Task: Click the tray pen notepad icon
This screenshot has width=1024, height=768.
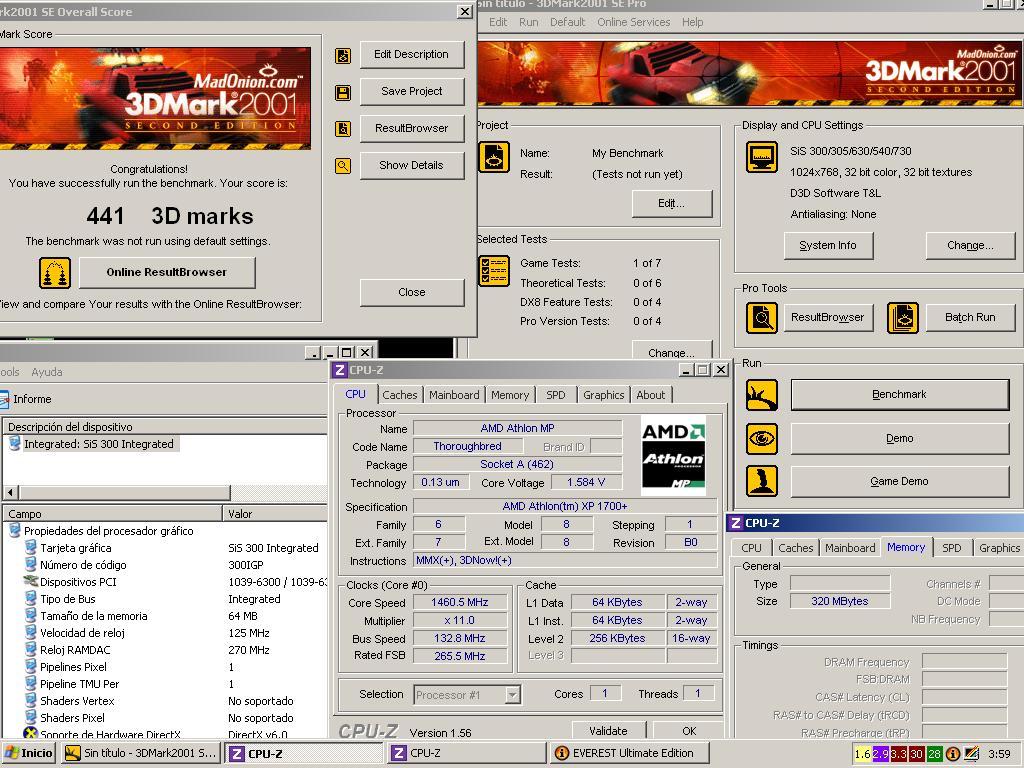Action: coord(972,754)
